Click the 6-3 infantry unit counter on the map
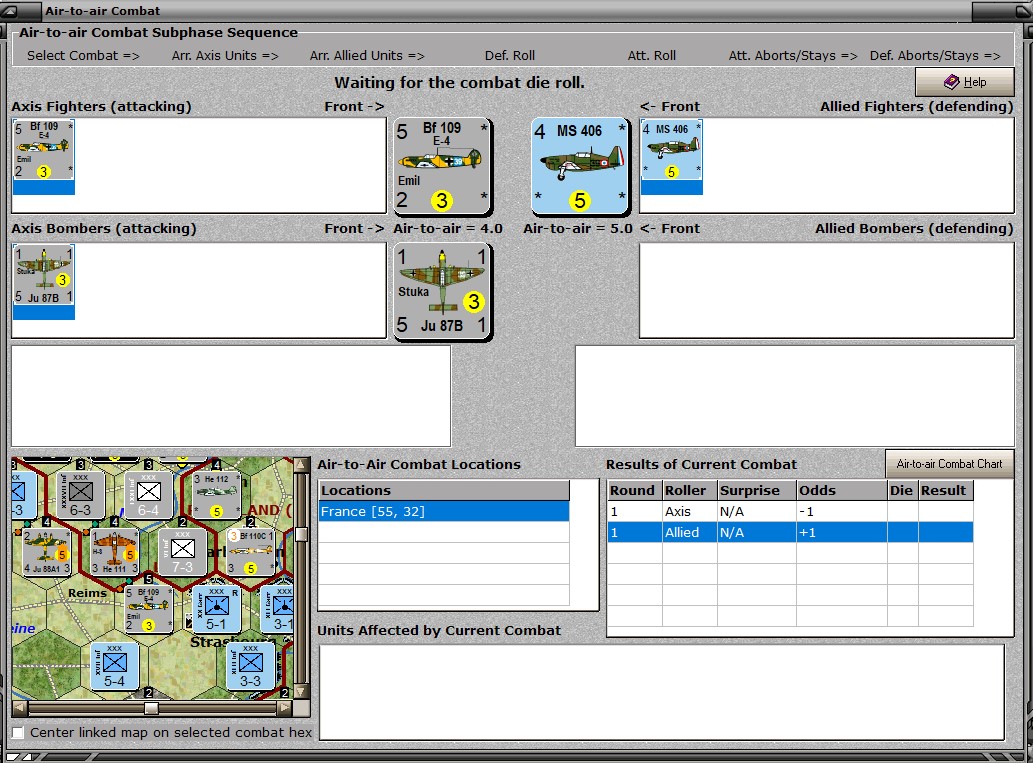1033x763 pixels. tap(80, 495)
